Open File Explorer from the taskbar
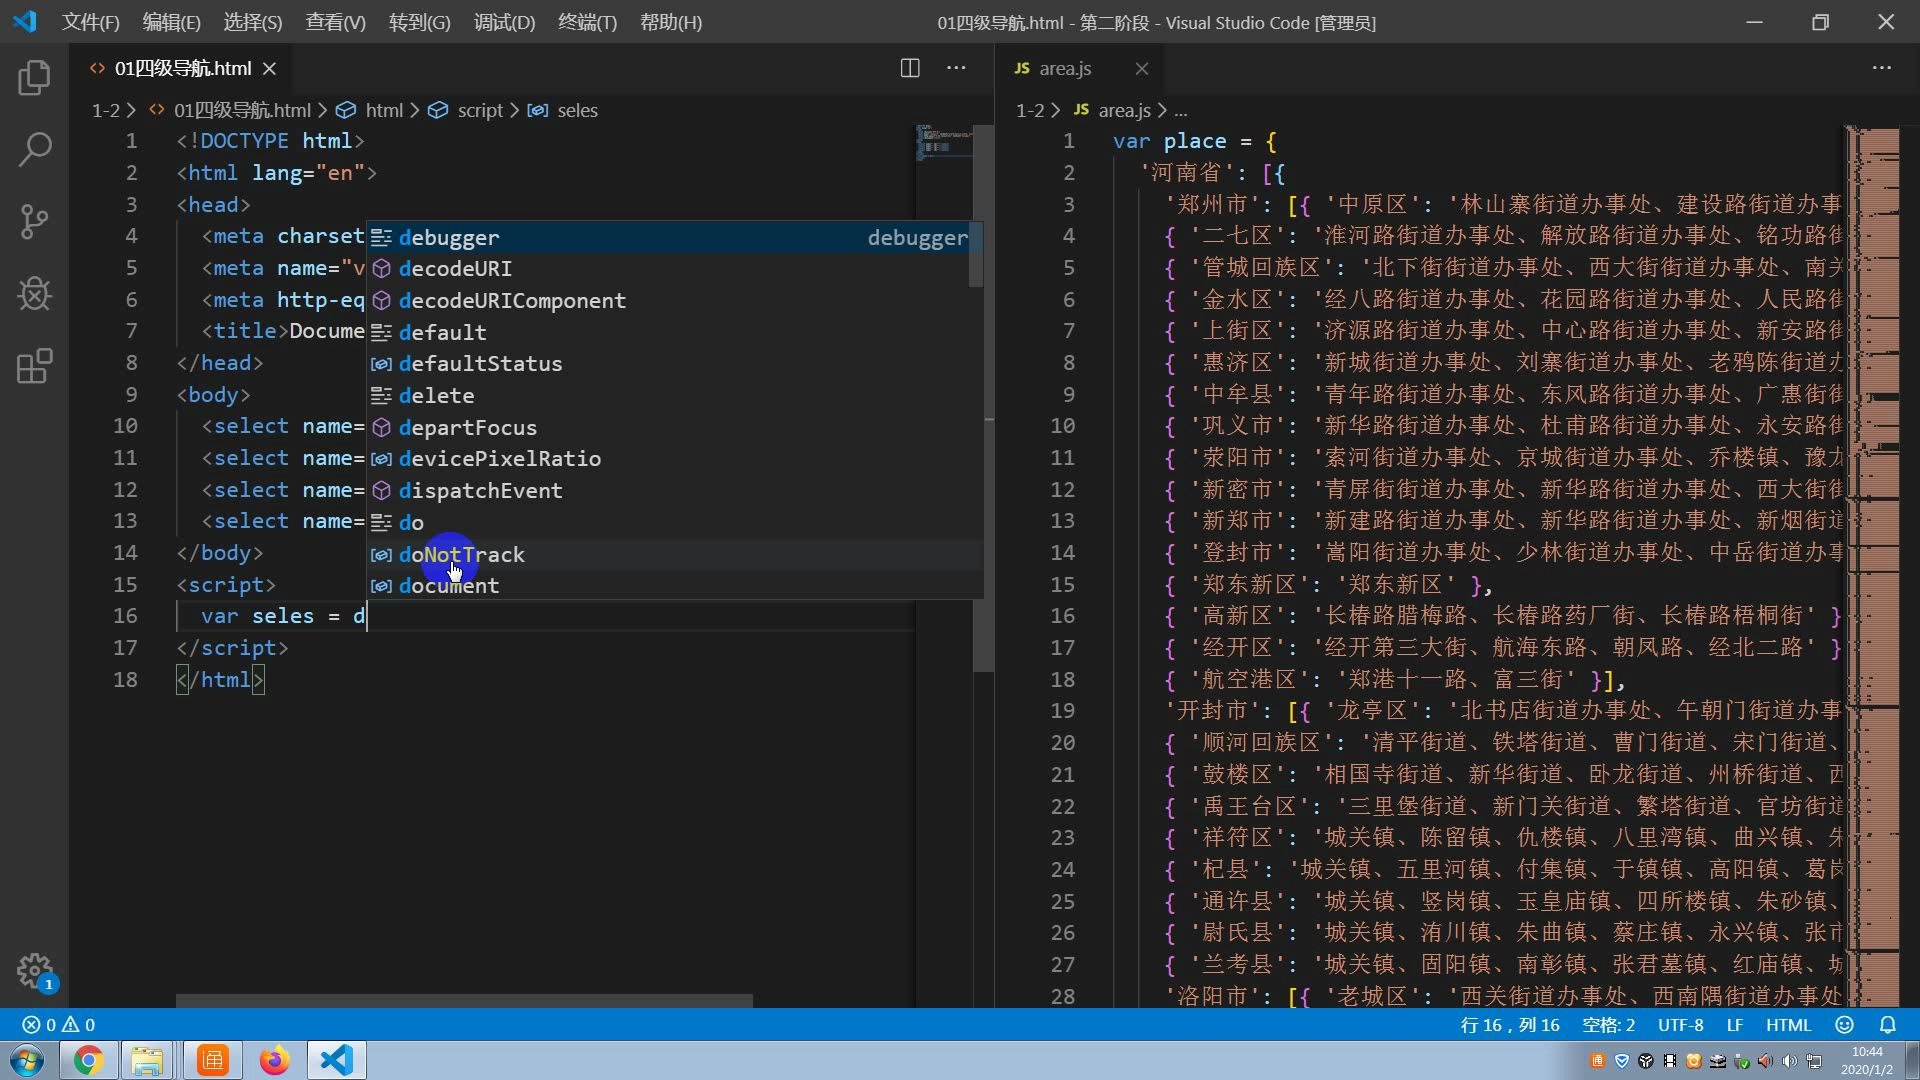This screenshot has height=1080, width=1920. click(x=148, y=1060)
